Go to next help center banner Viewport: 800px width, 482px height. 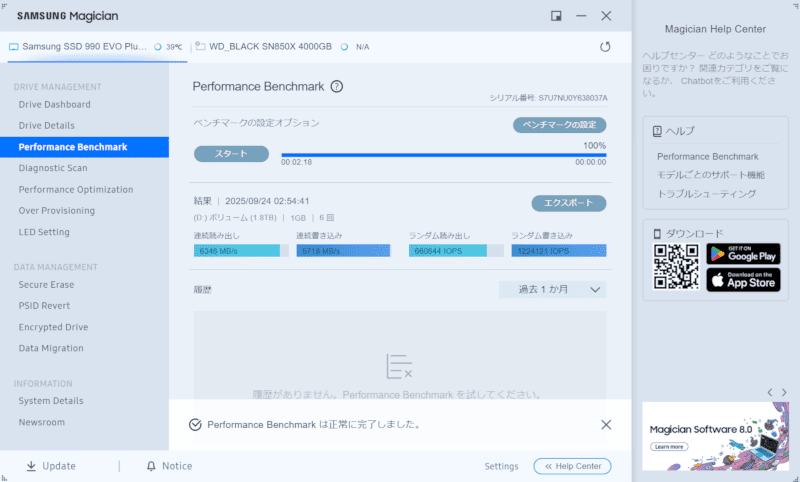tap(783, 392)
